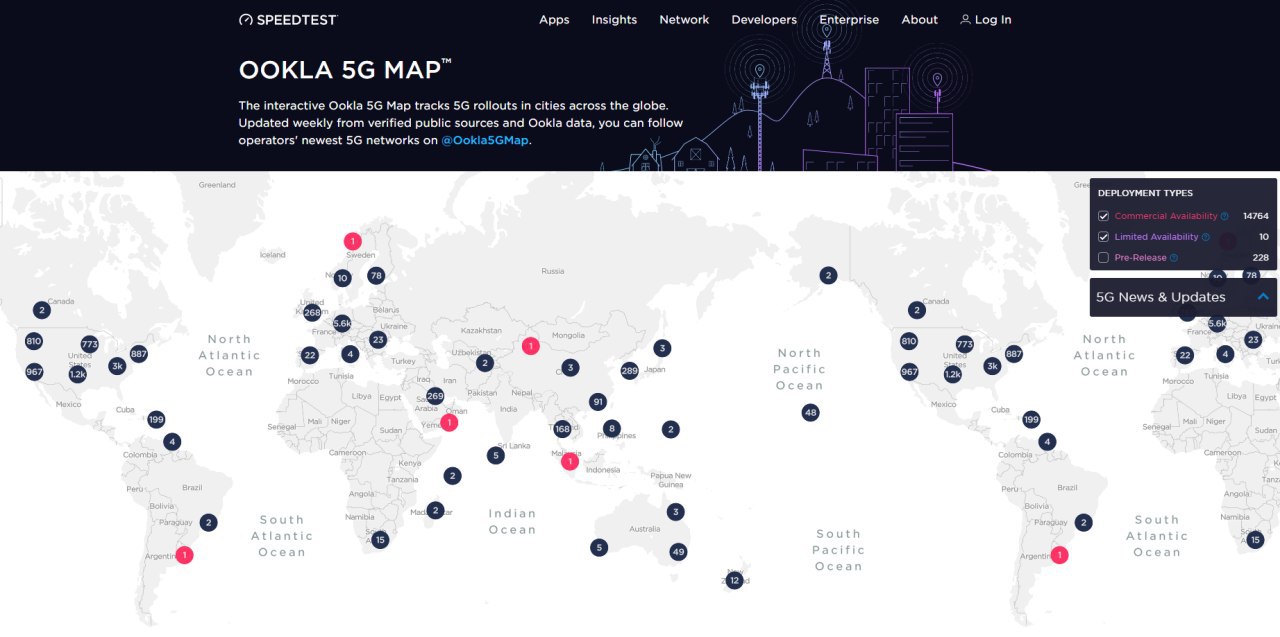Select the 8 cluster over Philippines
This screenshot has width=1280, height=637.
point(612,428)
